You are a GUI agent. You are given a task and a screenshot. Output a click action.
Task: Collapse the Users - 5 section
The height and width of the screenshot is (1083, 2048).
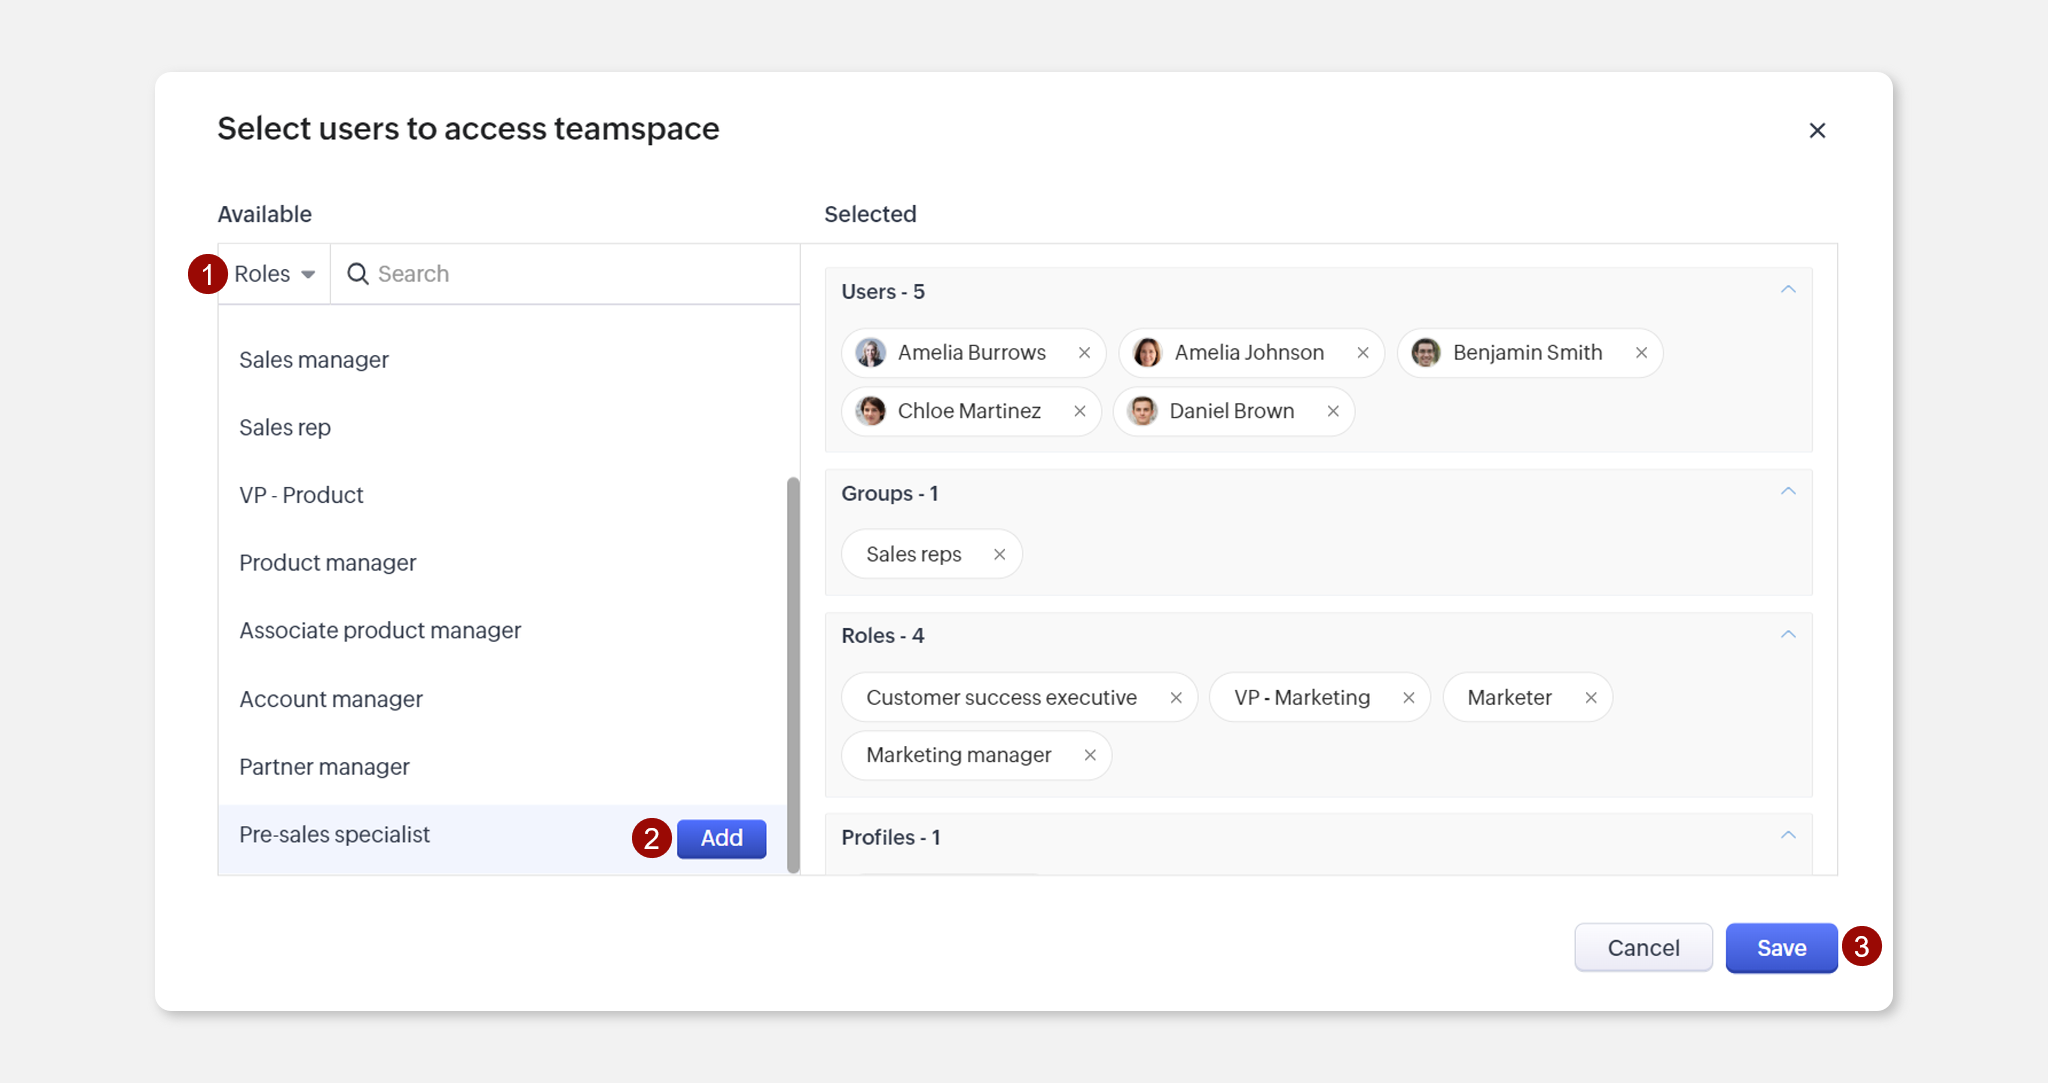click(x=1788, y=290)
